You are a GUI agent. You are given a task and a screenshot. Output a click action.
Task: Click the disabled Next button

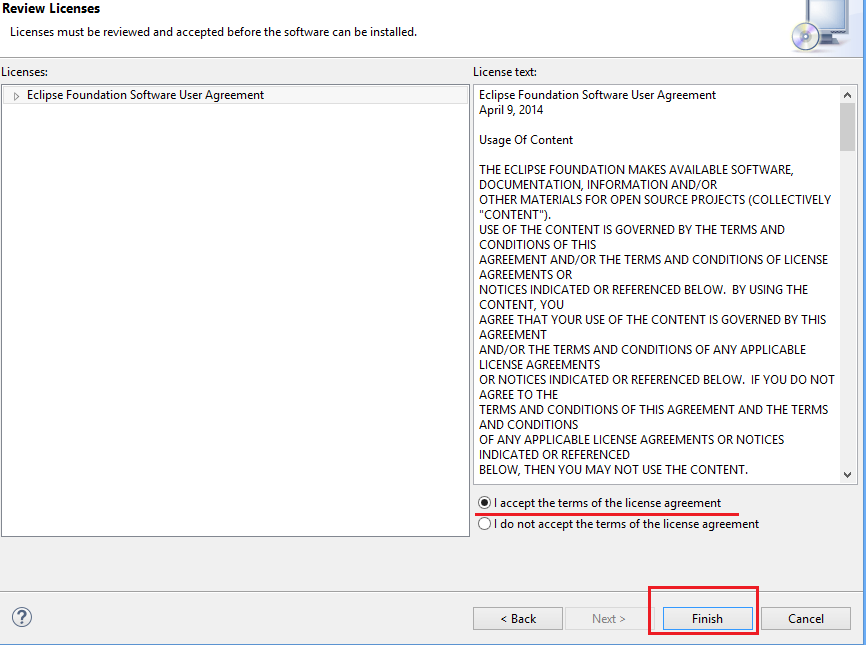pos(609,618)
